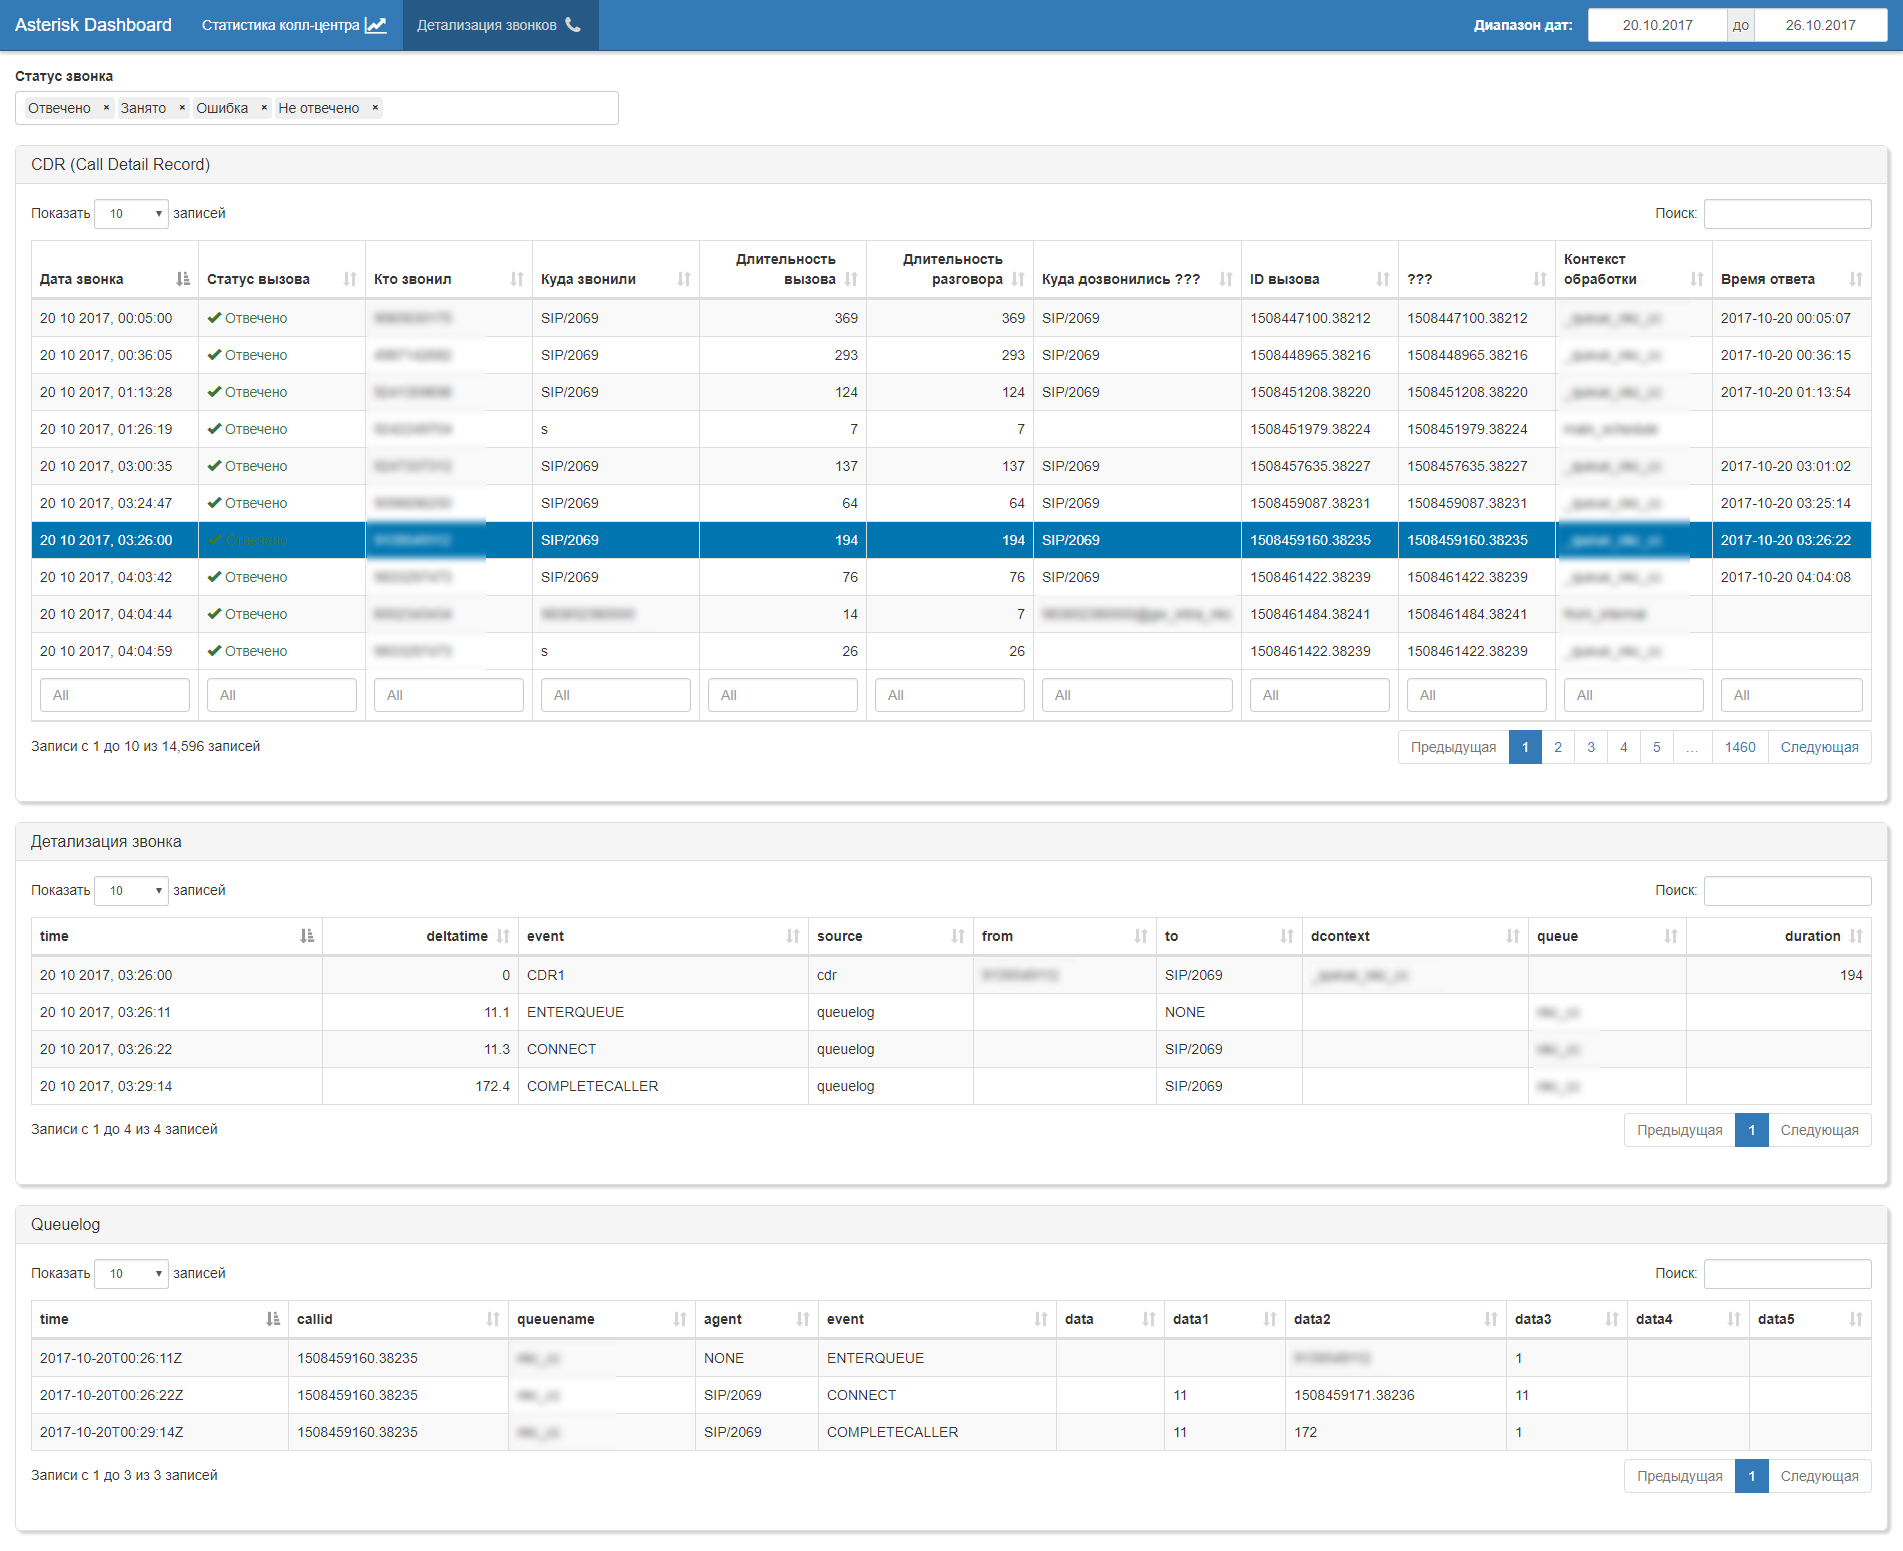
Task: Focus start date field 20.10.2017
Action: tap(1657, 25)
